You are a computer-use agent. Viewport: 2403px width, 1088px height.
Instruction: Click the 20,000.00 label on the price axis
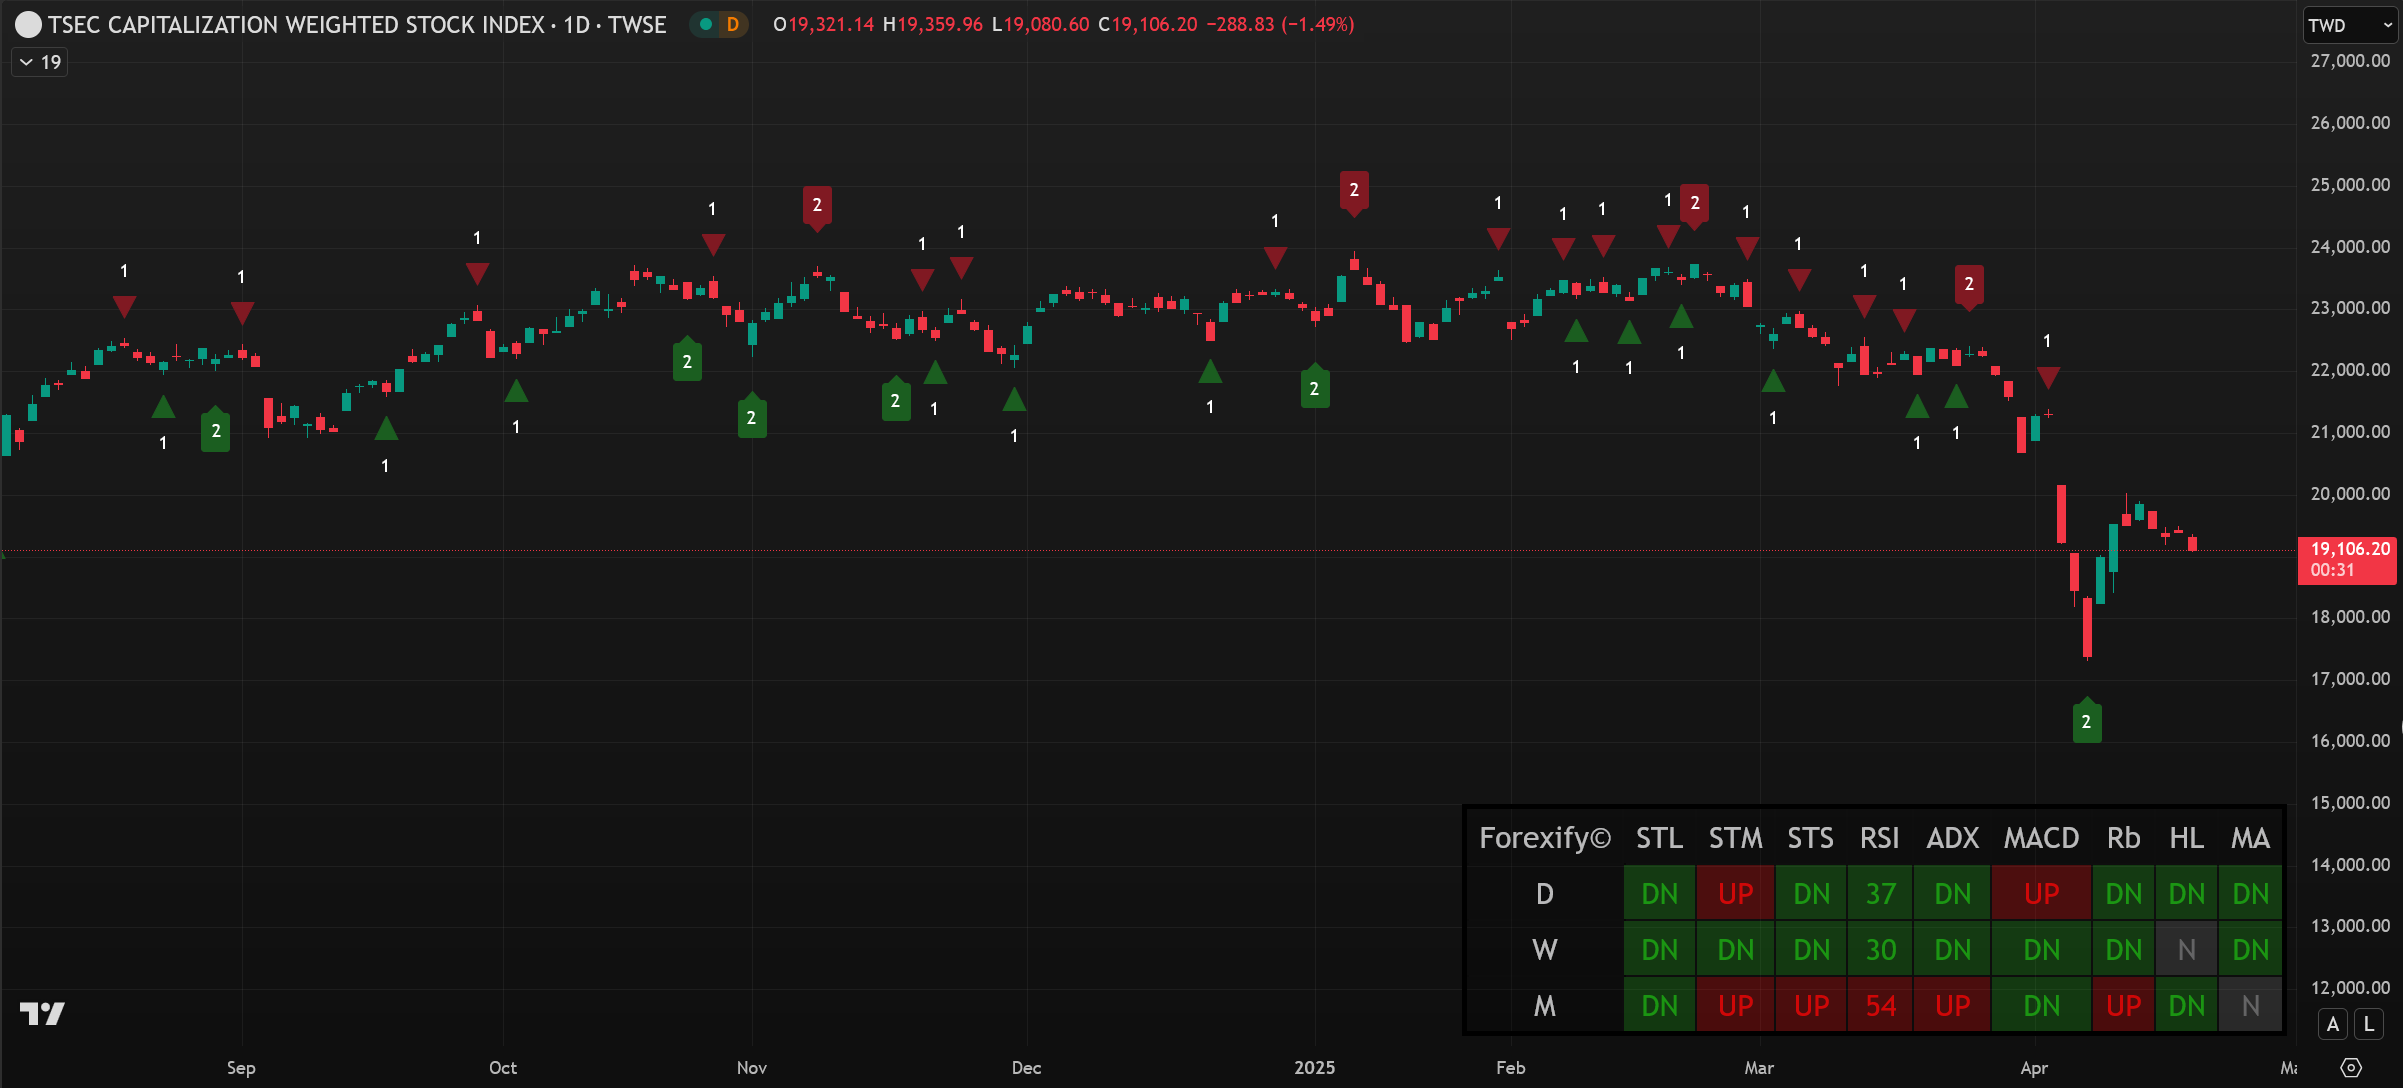2349,494
